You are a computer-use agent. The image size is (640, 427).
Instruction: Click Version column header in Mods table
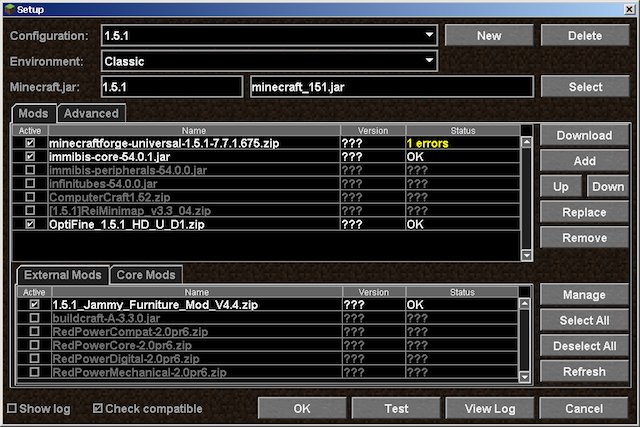point(373,131)
